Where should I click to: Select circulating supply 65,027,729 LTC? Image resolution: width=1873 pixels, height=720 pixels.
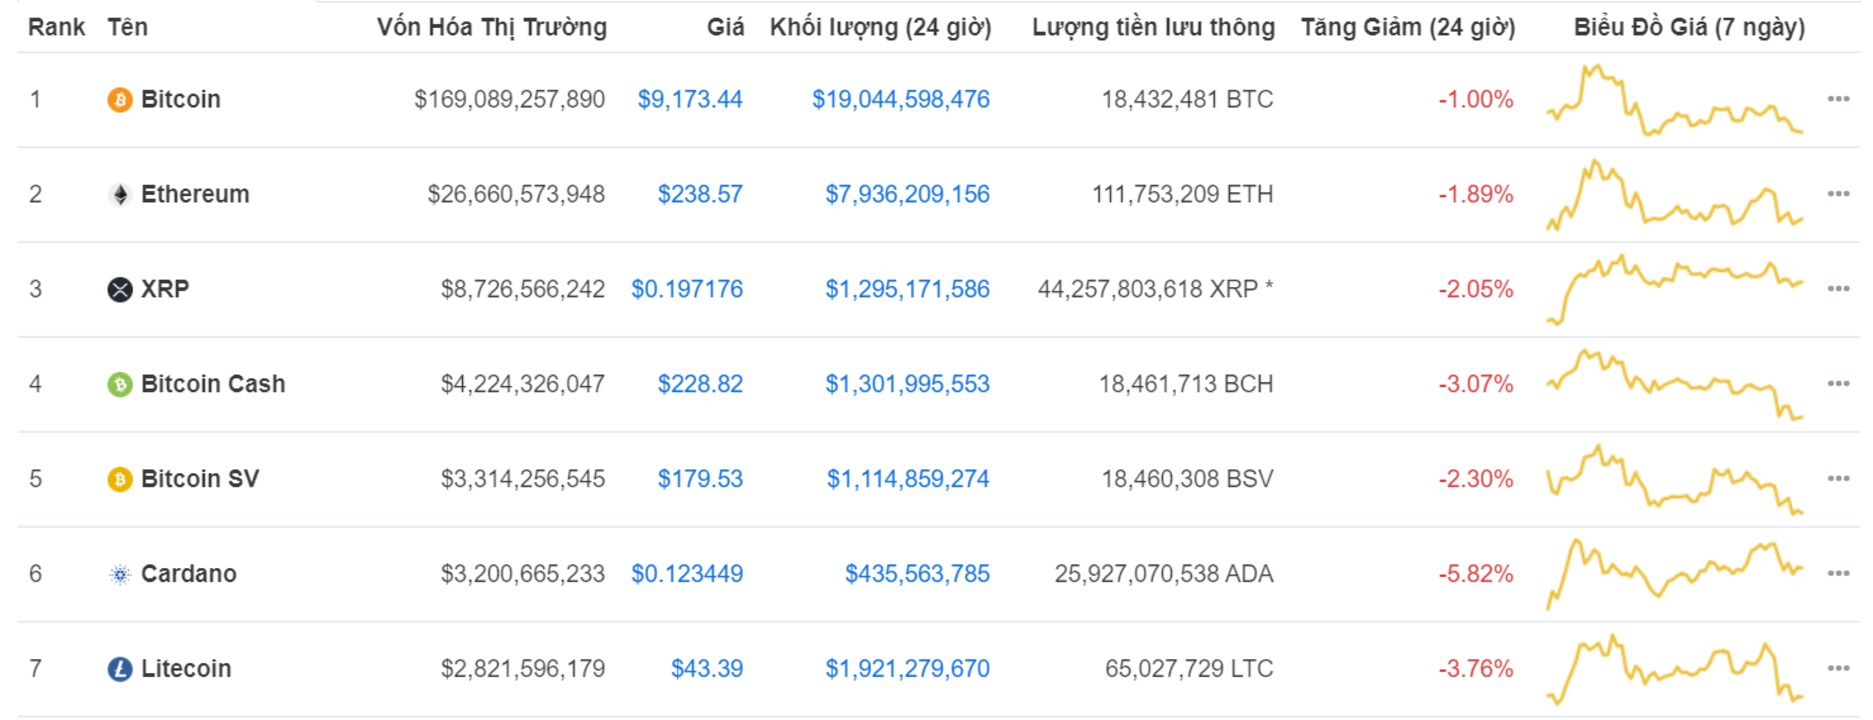click(x=1189, y=669)
